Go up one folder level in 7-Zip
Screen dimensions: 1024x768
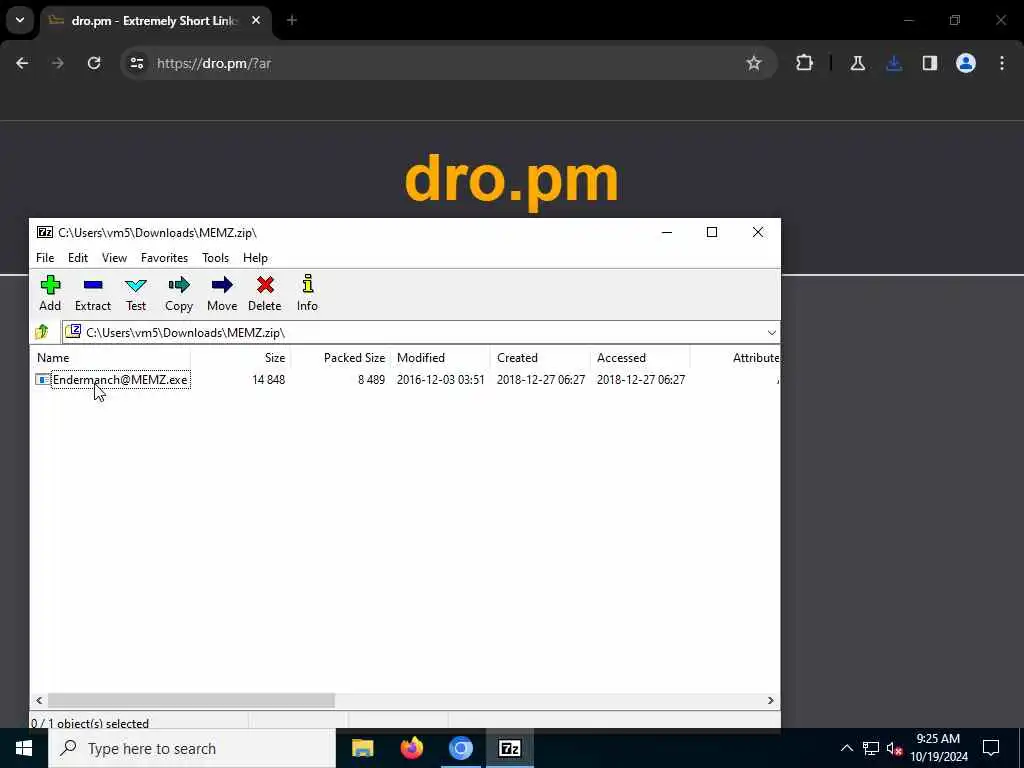point(42,332)
